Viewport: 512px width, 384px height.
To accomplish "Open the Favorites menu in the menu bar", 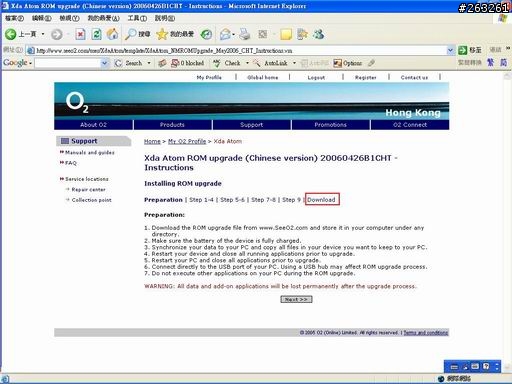I will (x=104, y=18).
